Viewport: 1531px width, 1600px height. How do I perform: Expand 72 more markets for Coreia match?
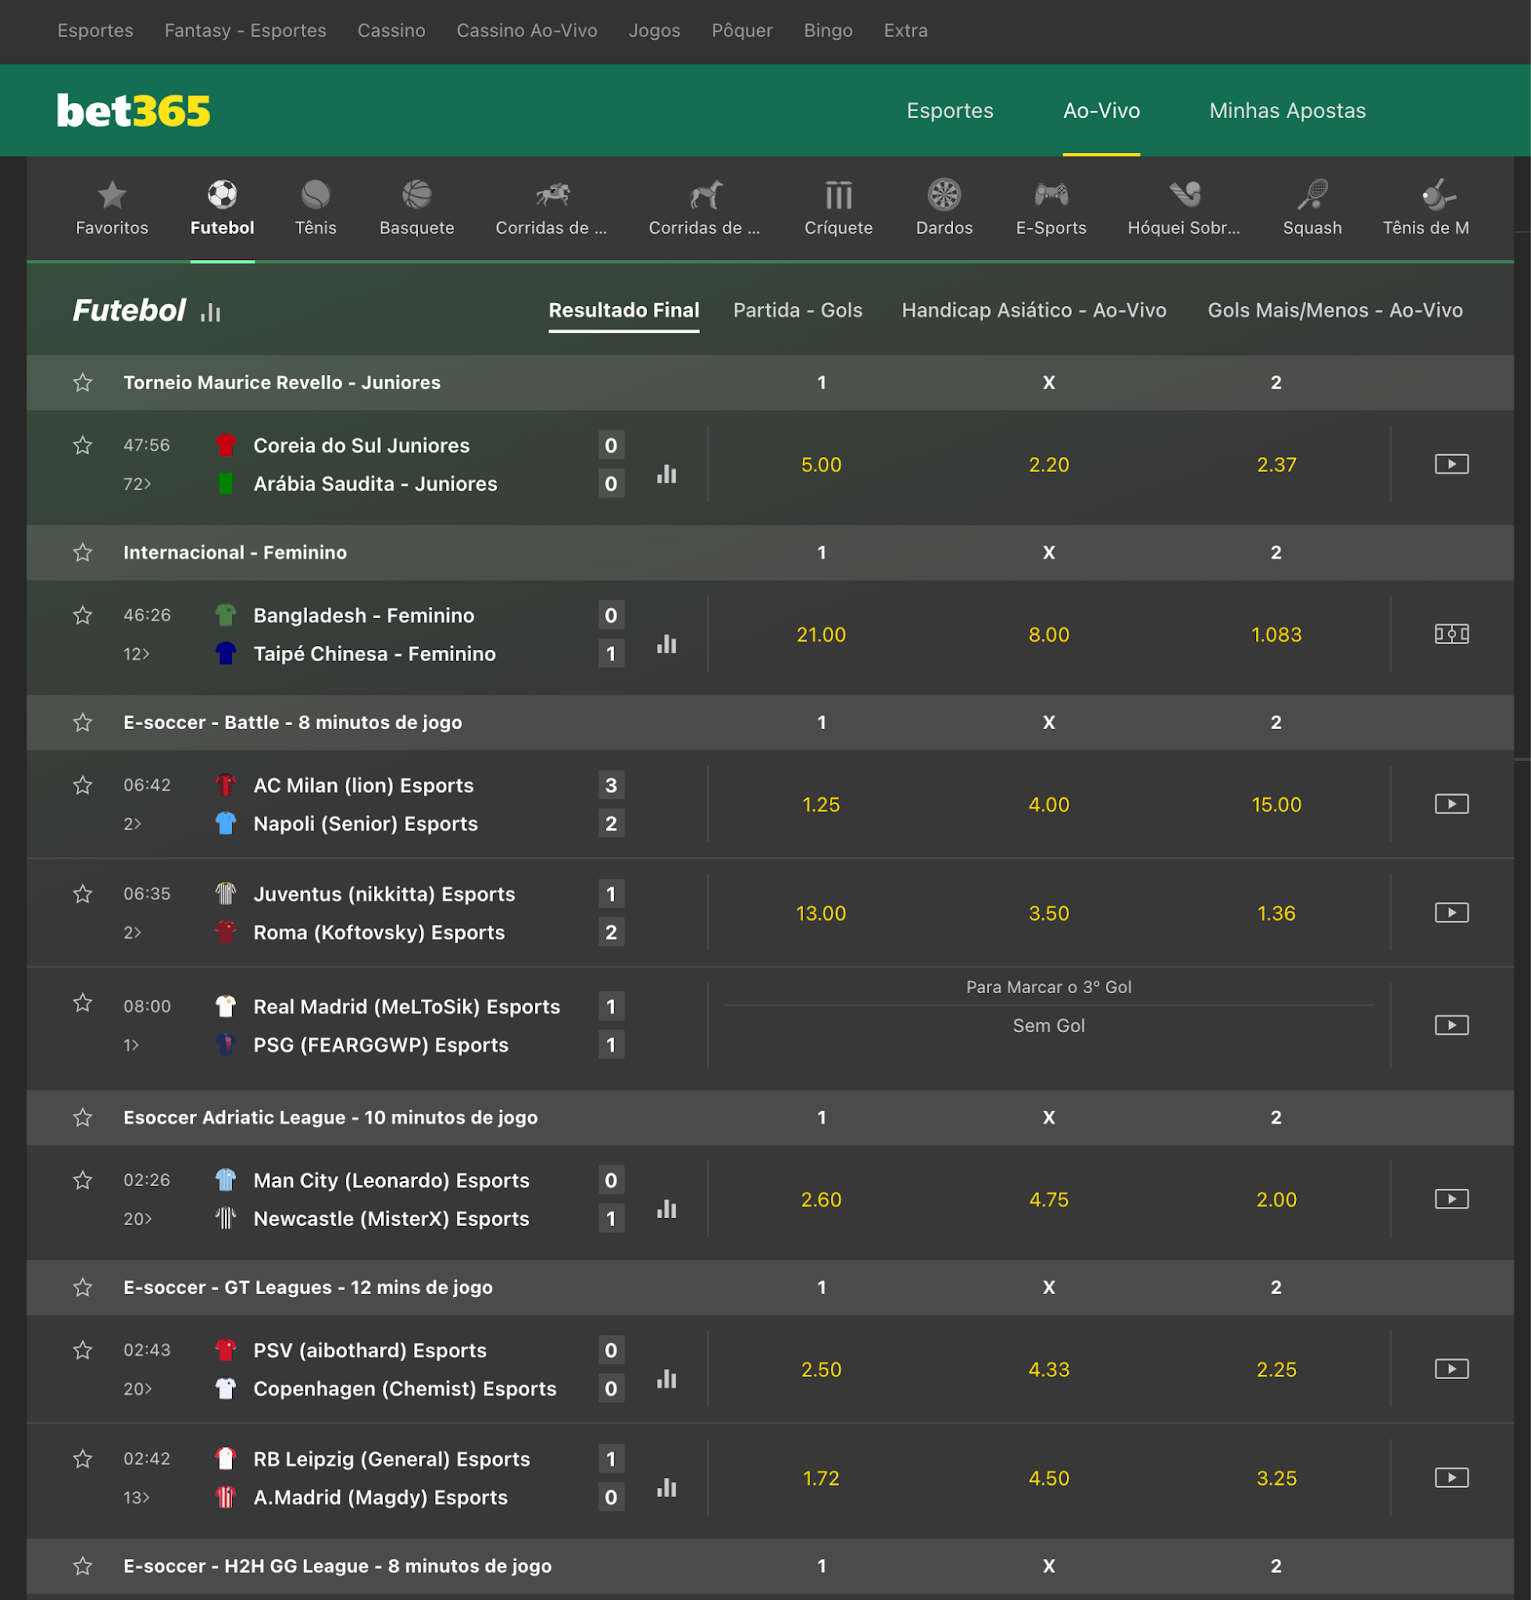(x=137, y=484)
